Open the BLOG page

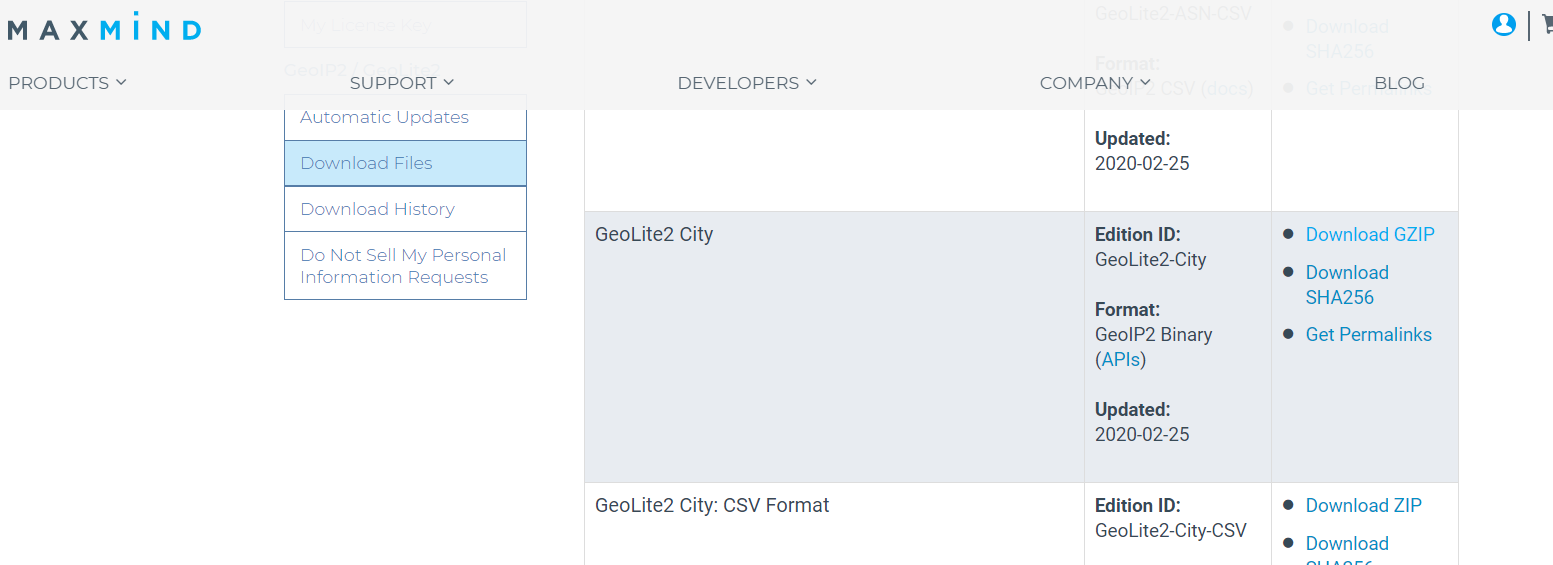click(x=1399, y=83)
